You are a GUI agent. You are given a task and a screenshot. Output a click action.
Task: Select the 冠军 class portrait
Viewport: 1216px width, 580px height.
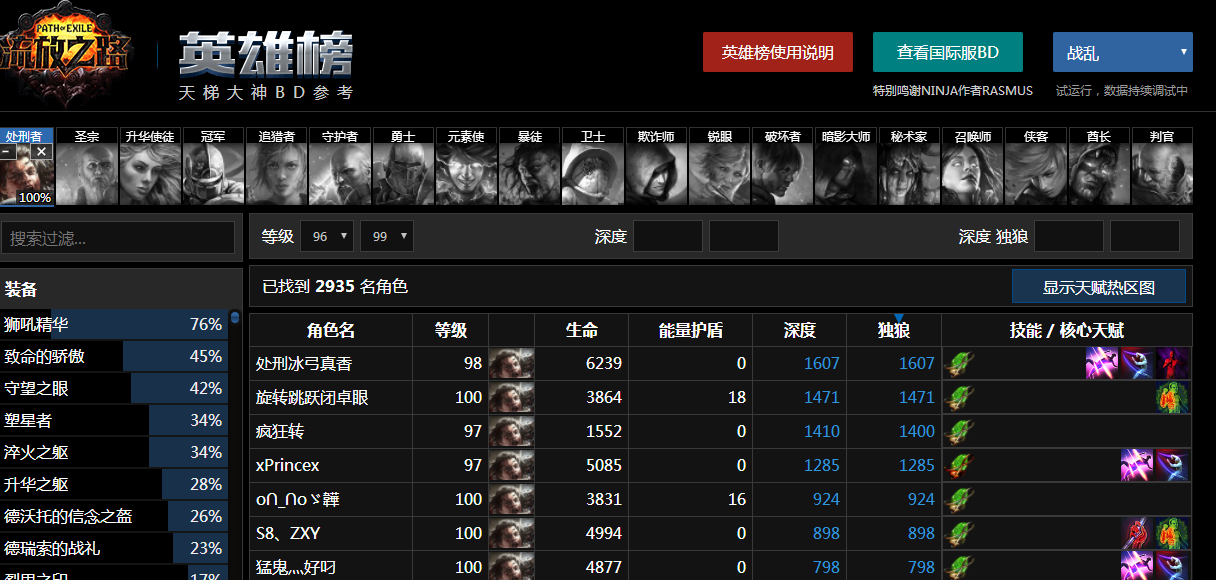[x=213, y=166]
